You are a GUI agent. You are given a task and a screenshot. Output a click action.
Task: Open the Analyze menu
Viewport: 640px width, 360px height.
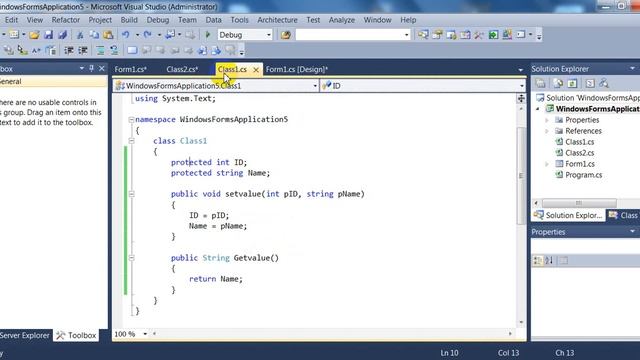pos(342,20)
